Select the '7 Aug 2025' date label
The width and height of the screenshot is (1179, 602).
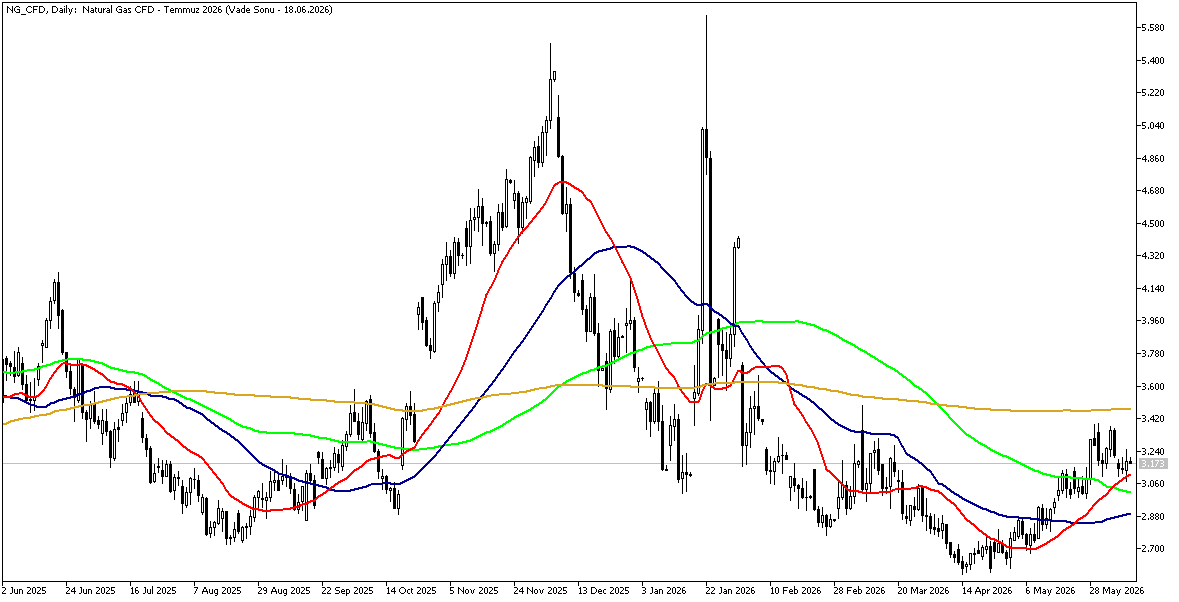click(217, 591)
